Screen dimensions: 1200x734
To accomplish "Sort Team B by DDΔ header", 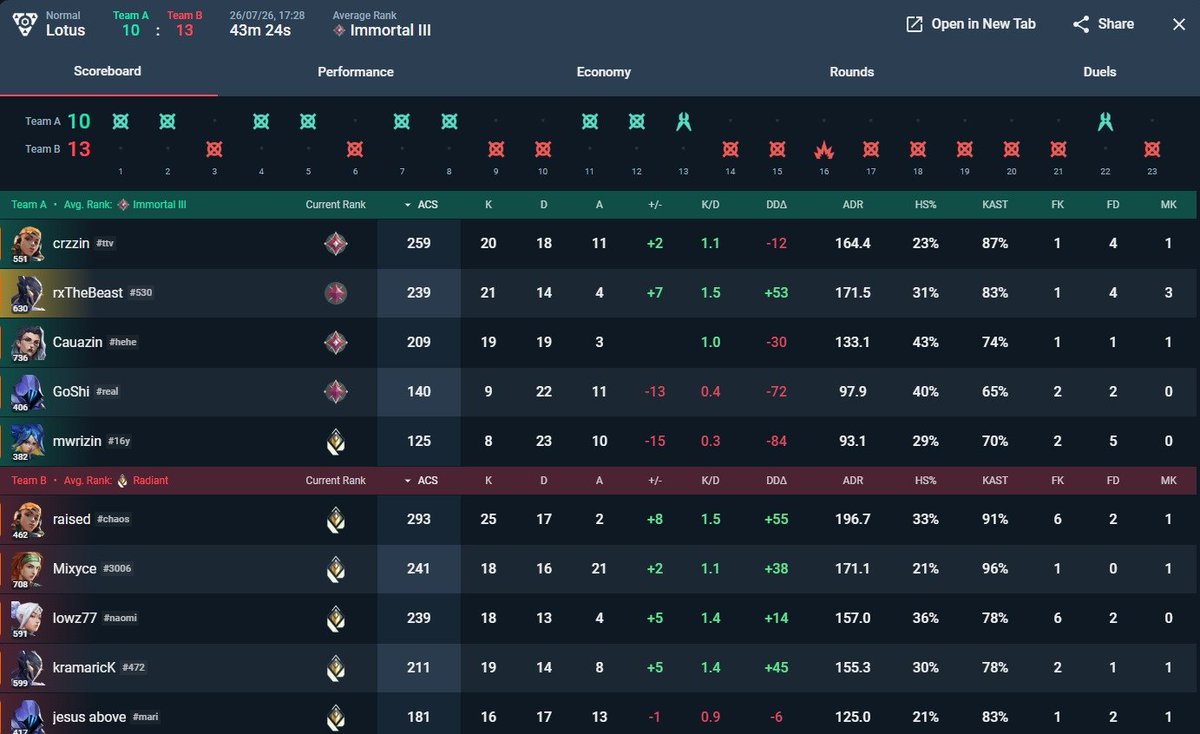I will click(777, 480).
